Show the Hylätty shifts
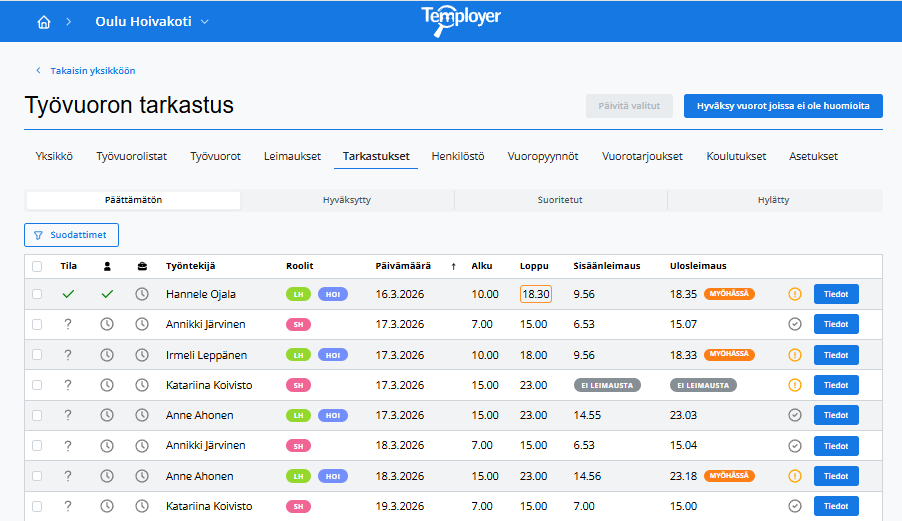 [774, 200]
